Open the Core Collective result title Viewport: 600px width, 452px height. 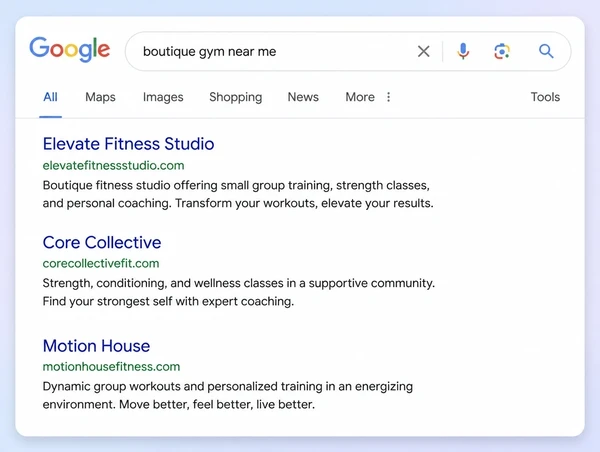[102, 243]
